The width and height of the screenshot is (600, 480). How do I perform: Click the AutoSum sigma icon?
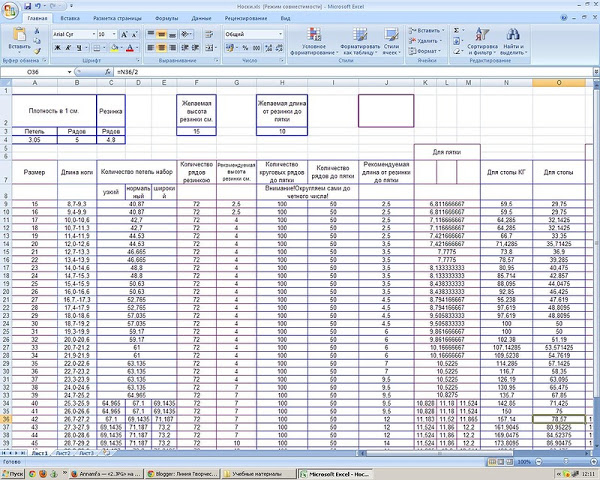tap(457, 30)
